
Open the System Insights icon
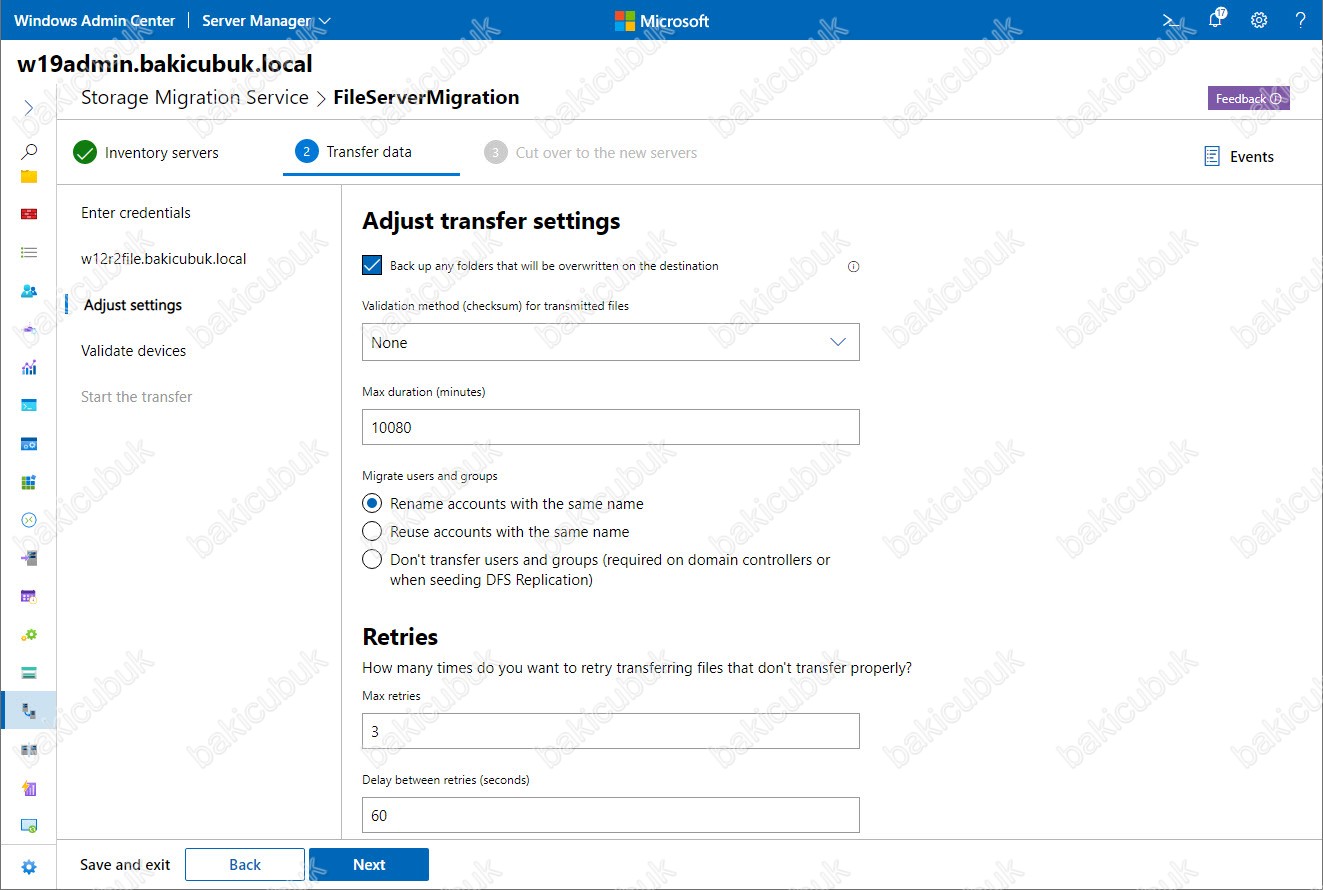click(29, 788)
